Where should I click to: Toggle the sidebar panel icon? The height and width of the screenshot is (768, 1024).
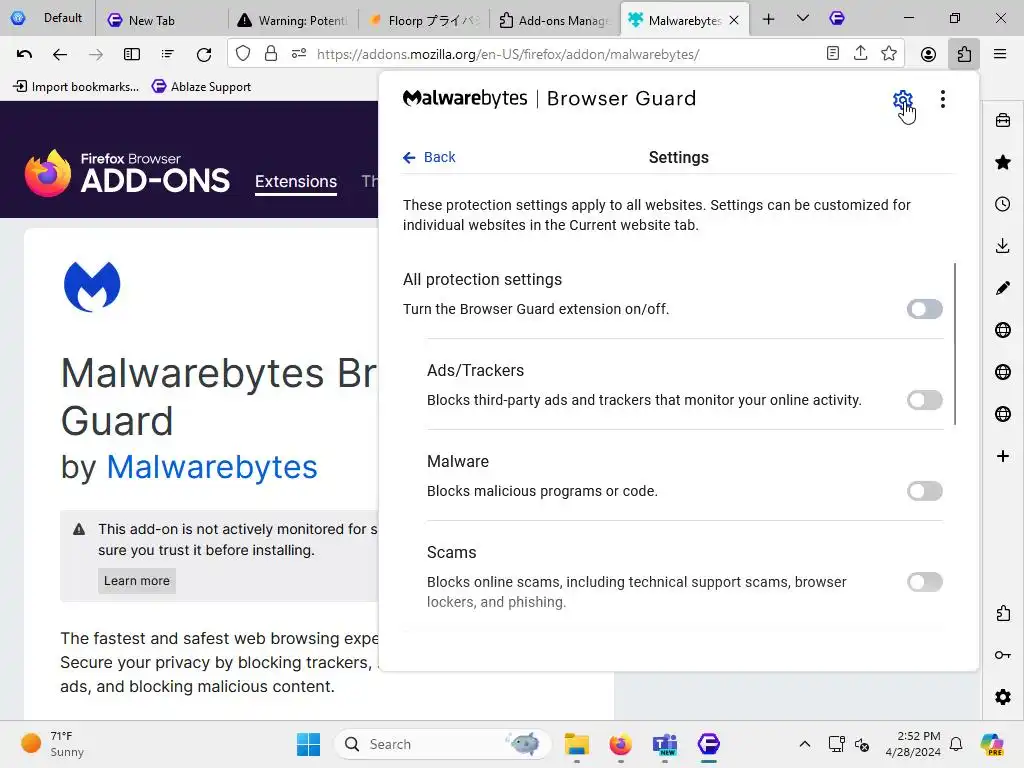[132, 54]
